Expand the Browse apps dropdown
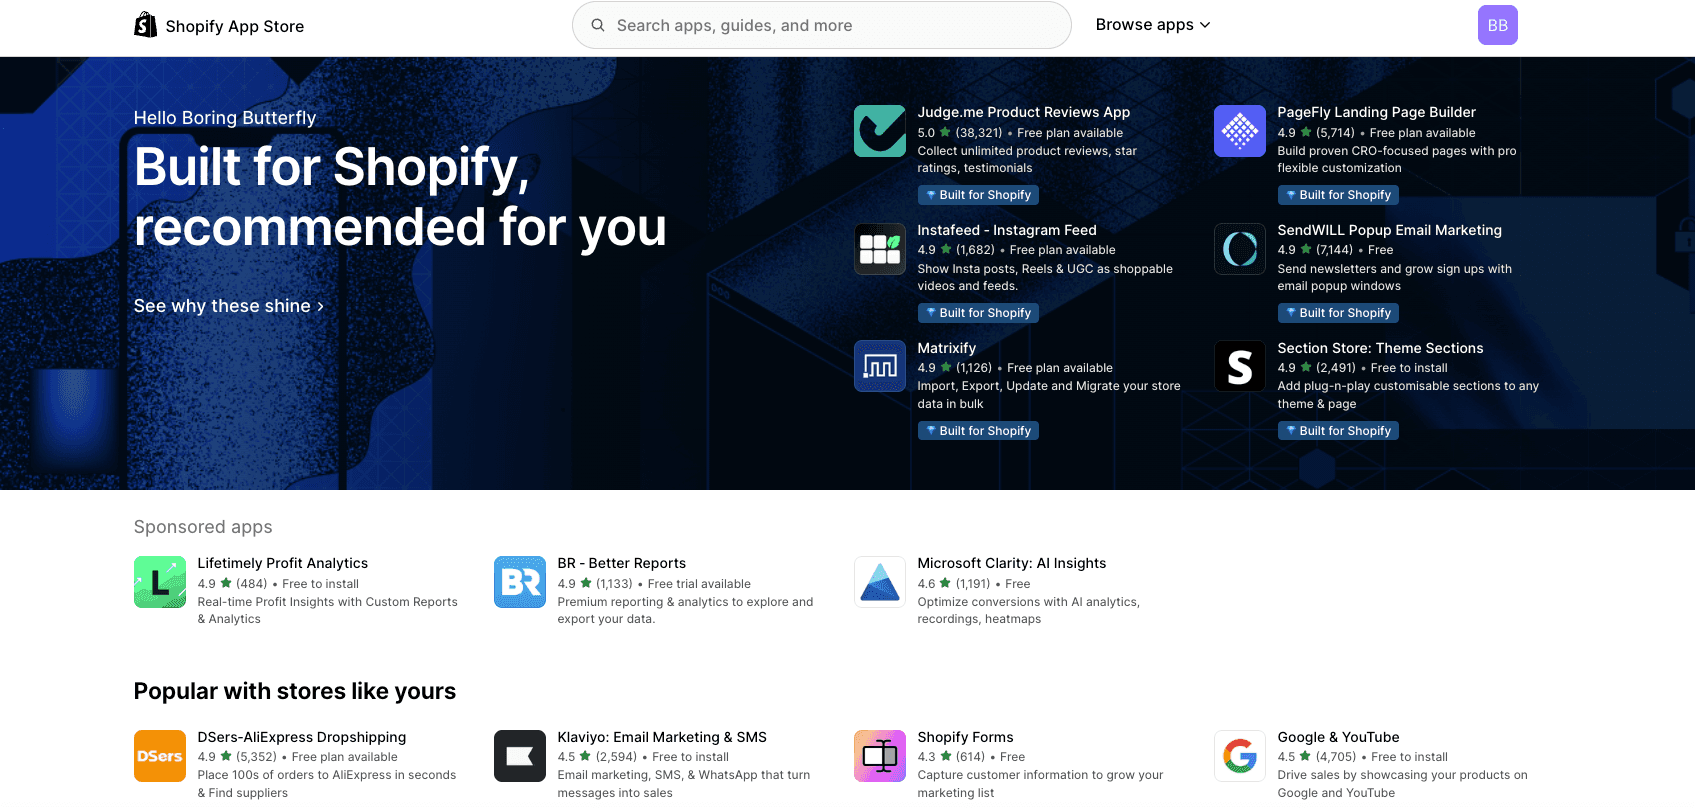1695x808 pixels. (1153, 25)
